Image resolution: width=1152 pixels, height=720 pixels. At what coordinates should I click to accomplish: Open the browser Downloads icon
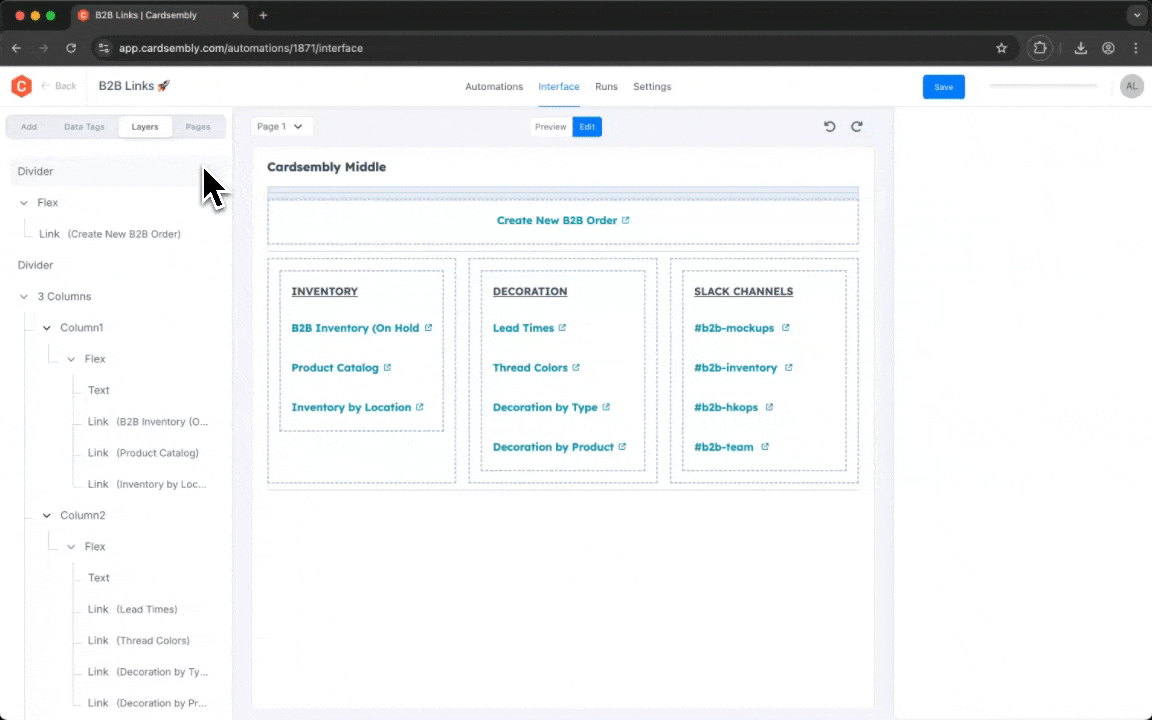point(1081,47)
